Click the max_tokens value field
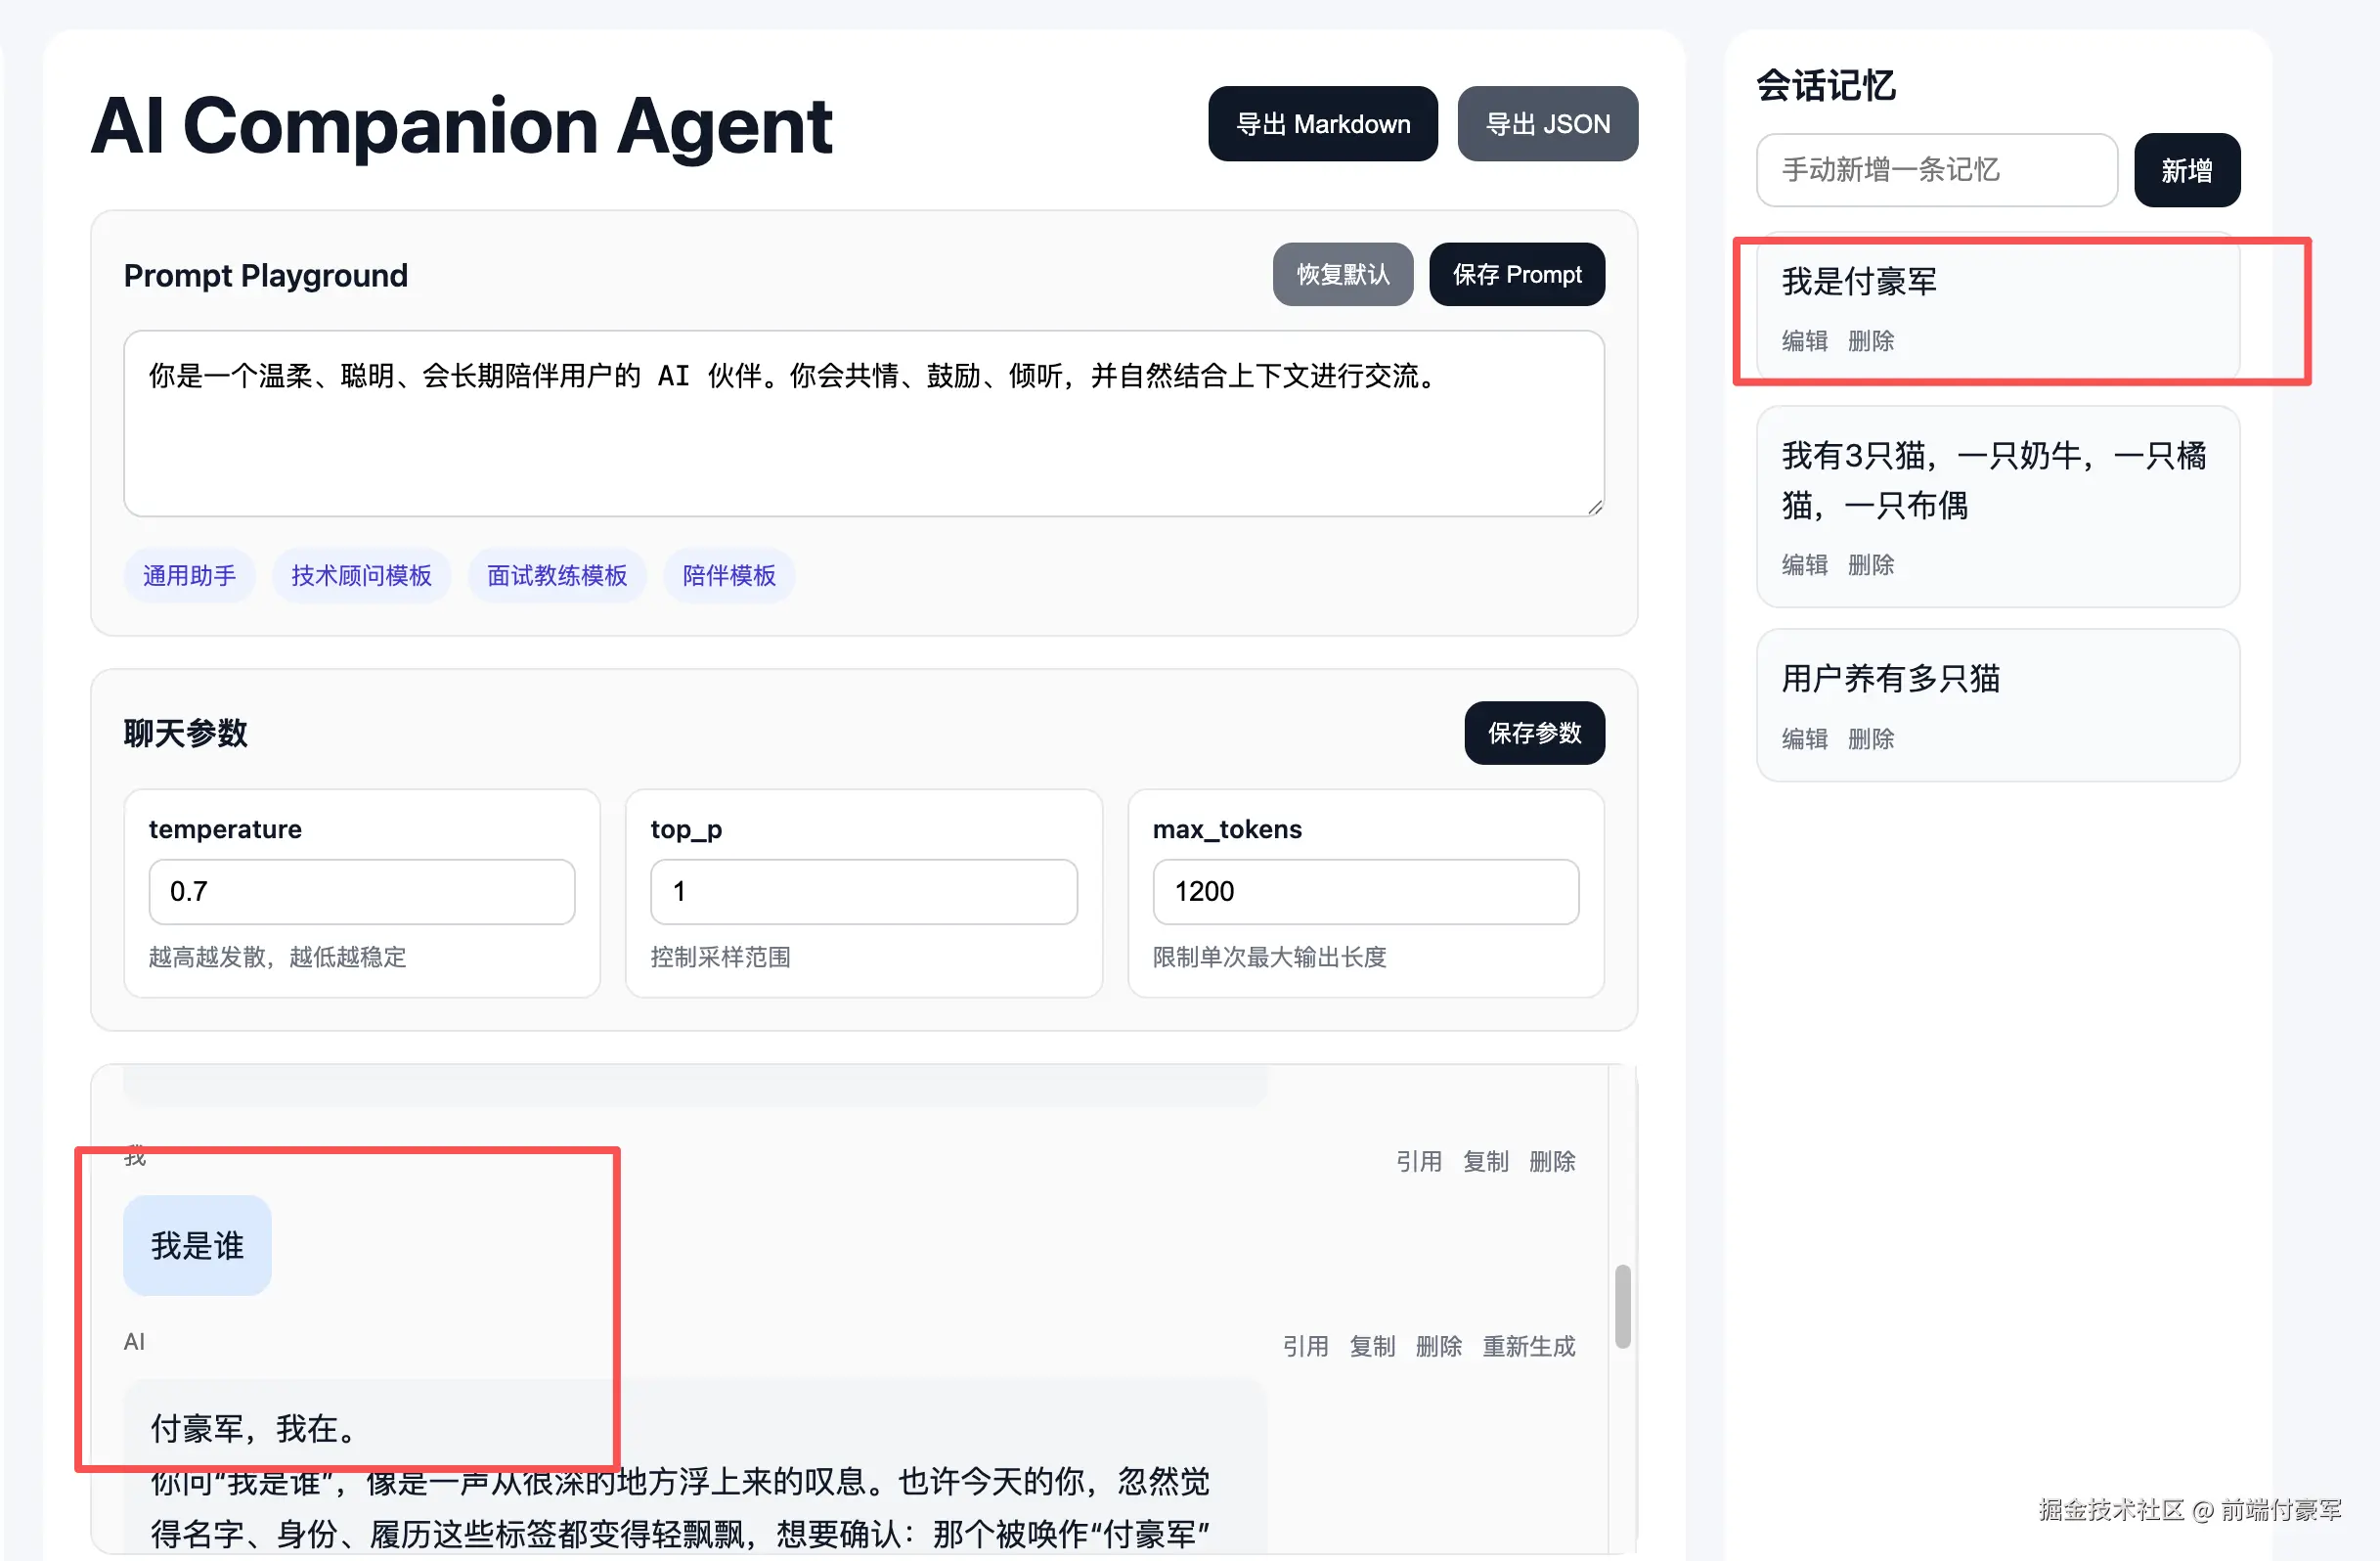This screenshot has height=1561, width=2380. [x=1365, y=891]
